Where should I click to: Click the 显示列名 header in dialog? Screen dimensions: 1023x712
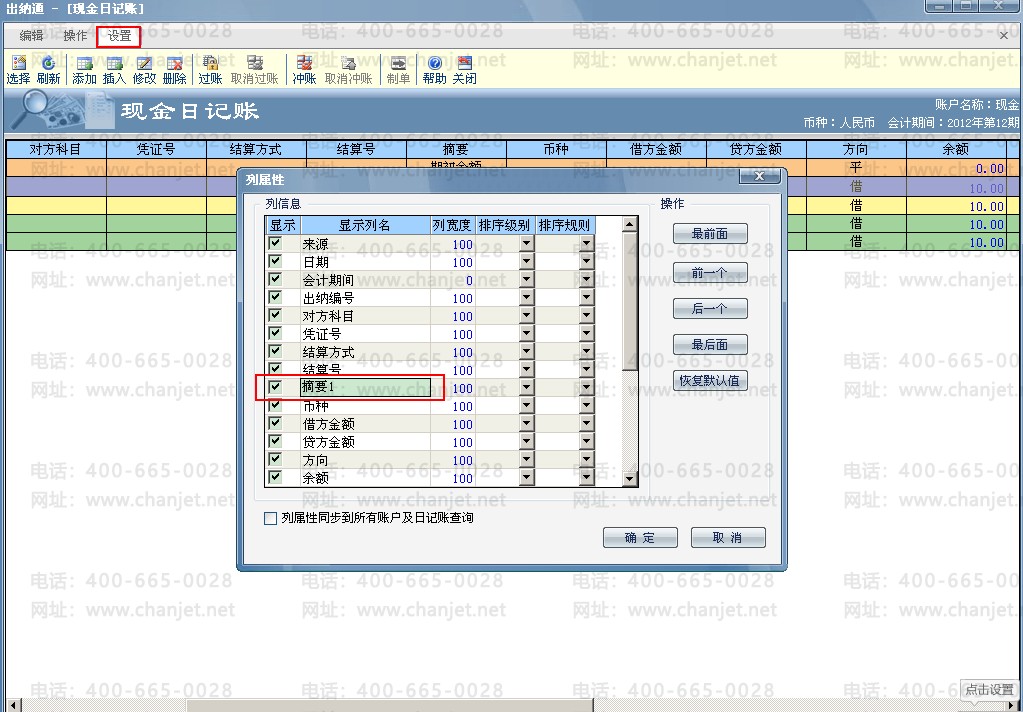point(365,226)
